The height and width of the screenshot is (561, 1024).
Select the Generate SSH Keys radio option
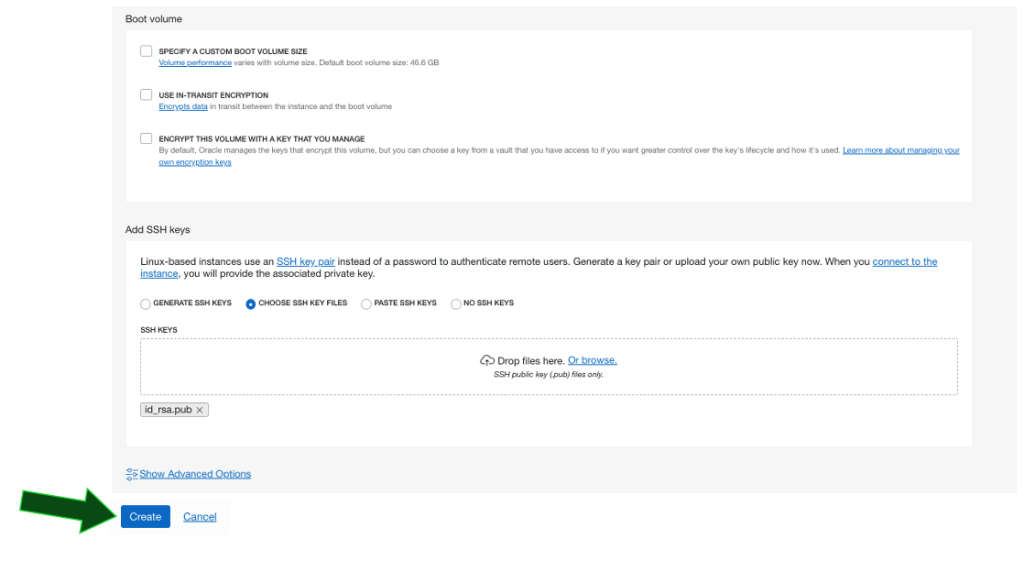[x=146, y=303]
